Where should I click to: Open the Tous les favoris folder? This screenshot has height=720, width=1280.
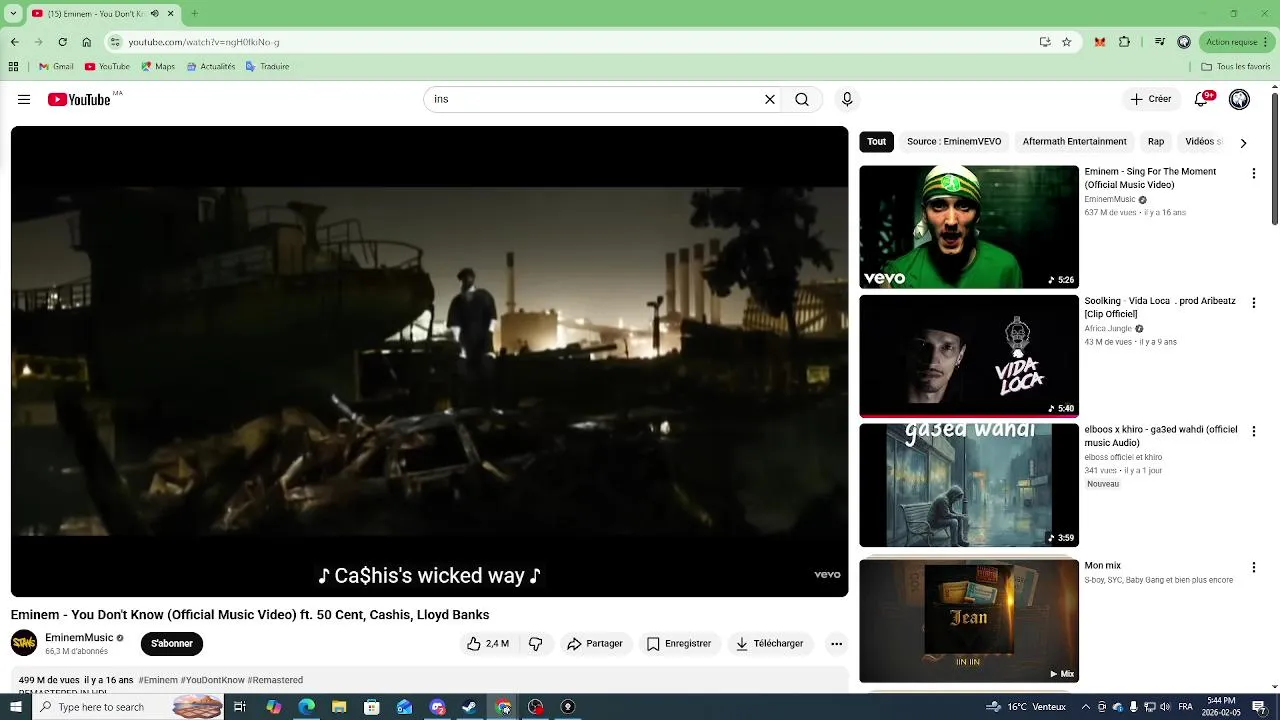[x=1236, y=67]
